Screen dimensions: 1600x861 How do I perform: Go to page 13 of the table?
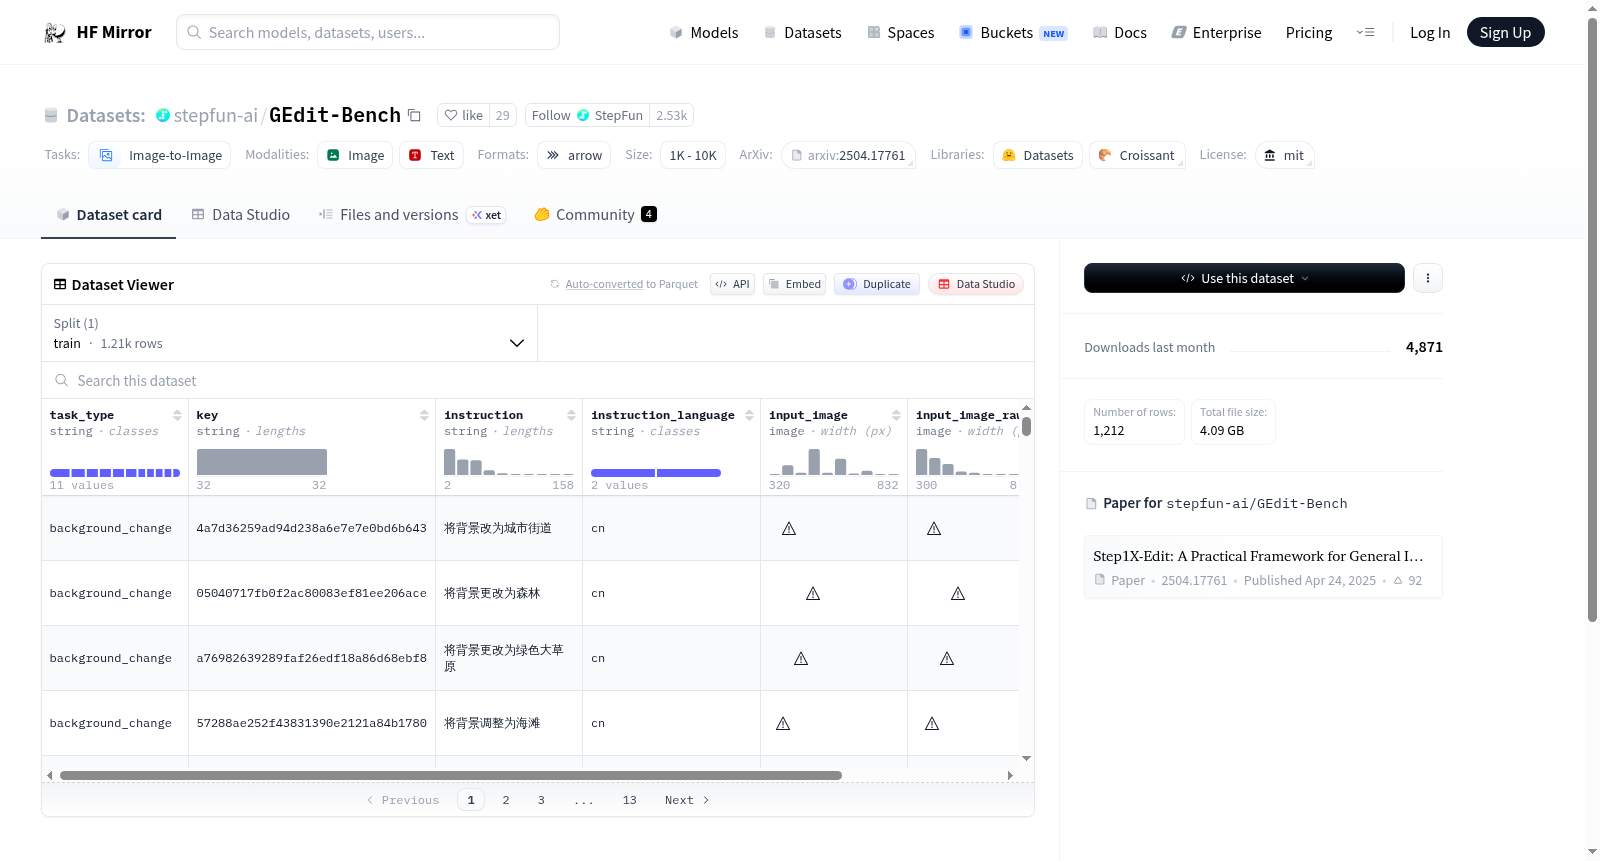point(629,800)
